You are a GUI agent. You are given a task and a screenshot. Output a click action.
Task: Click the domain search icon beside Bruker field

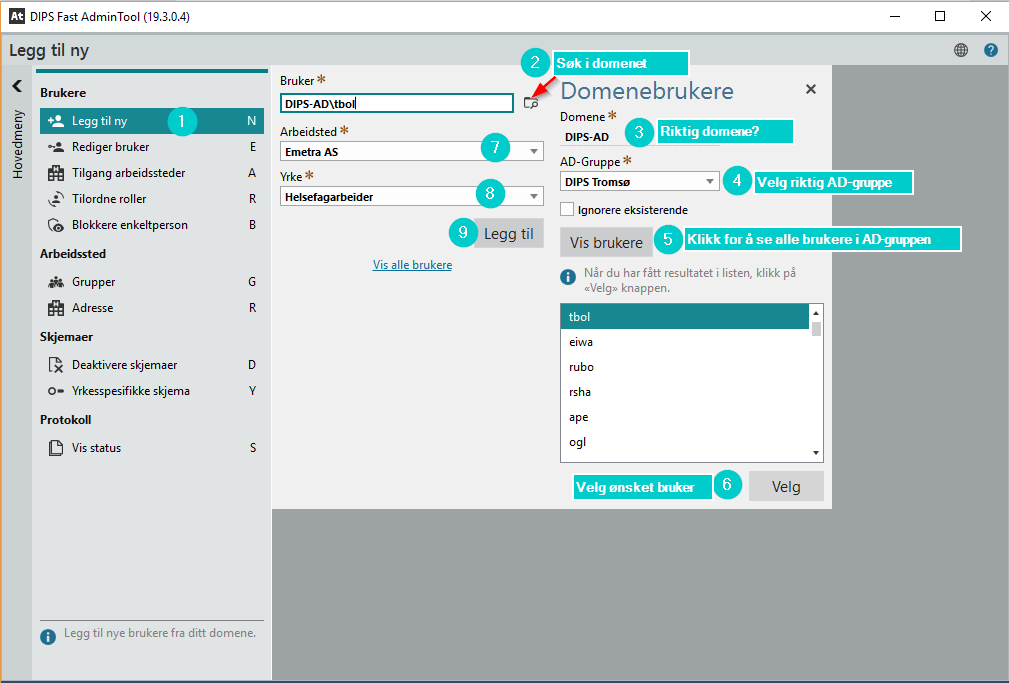pos(531,103)
